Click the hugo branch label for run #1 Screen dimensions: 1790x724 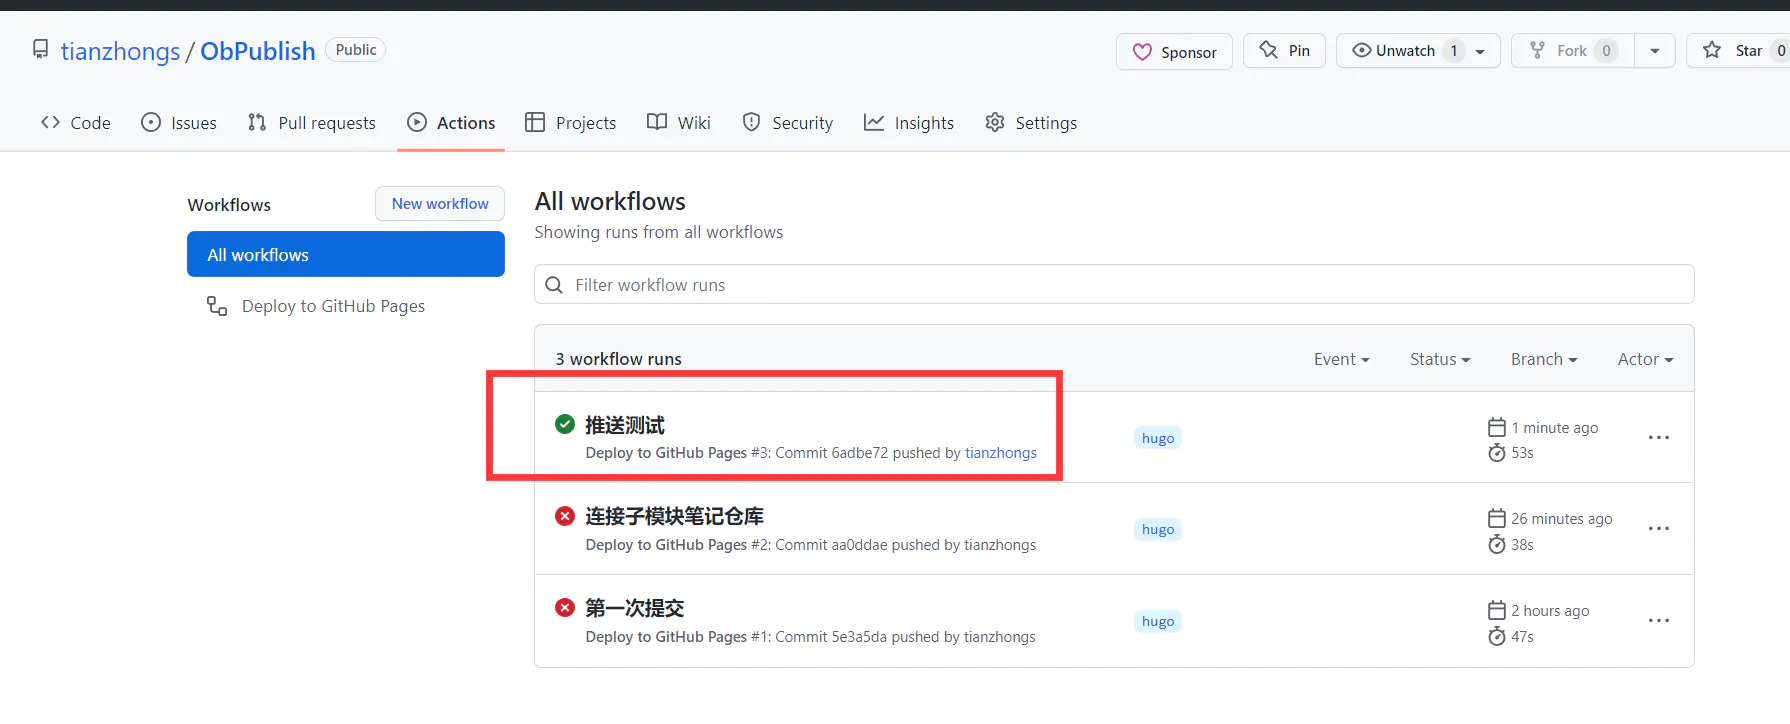[1158, 621]
